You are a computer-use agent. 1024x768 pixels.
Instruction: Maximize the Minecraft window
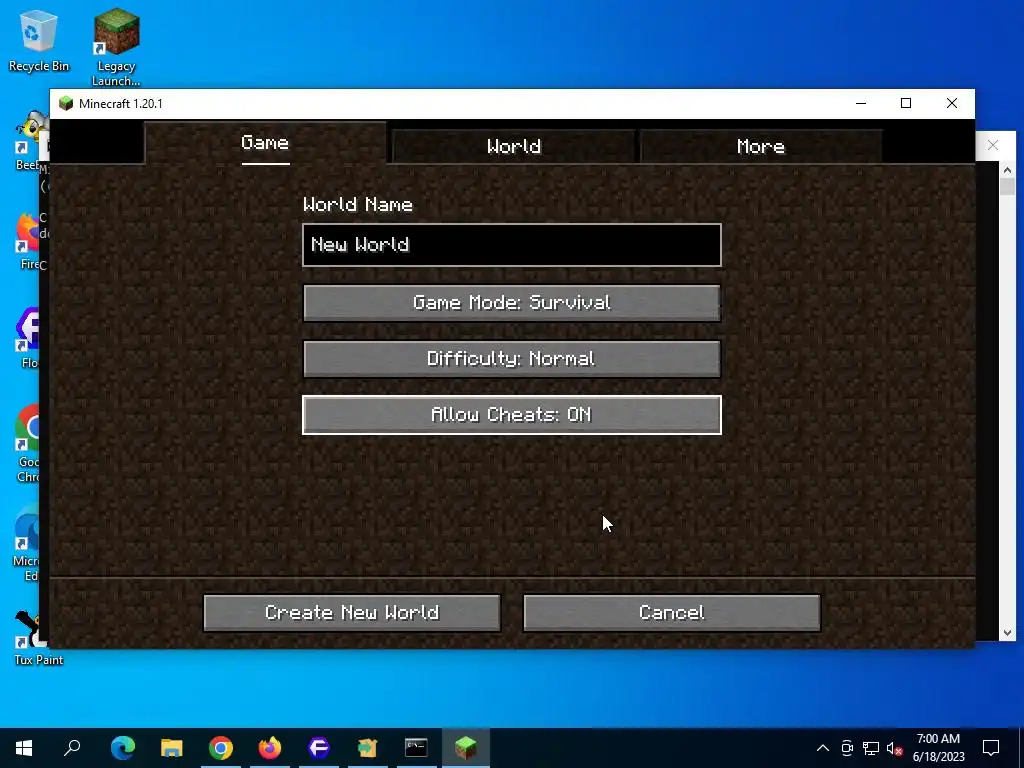pyautogui.click(x=906, y=103)
